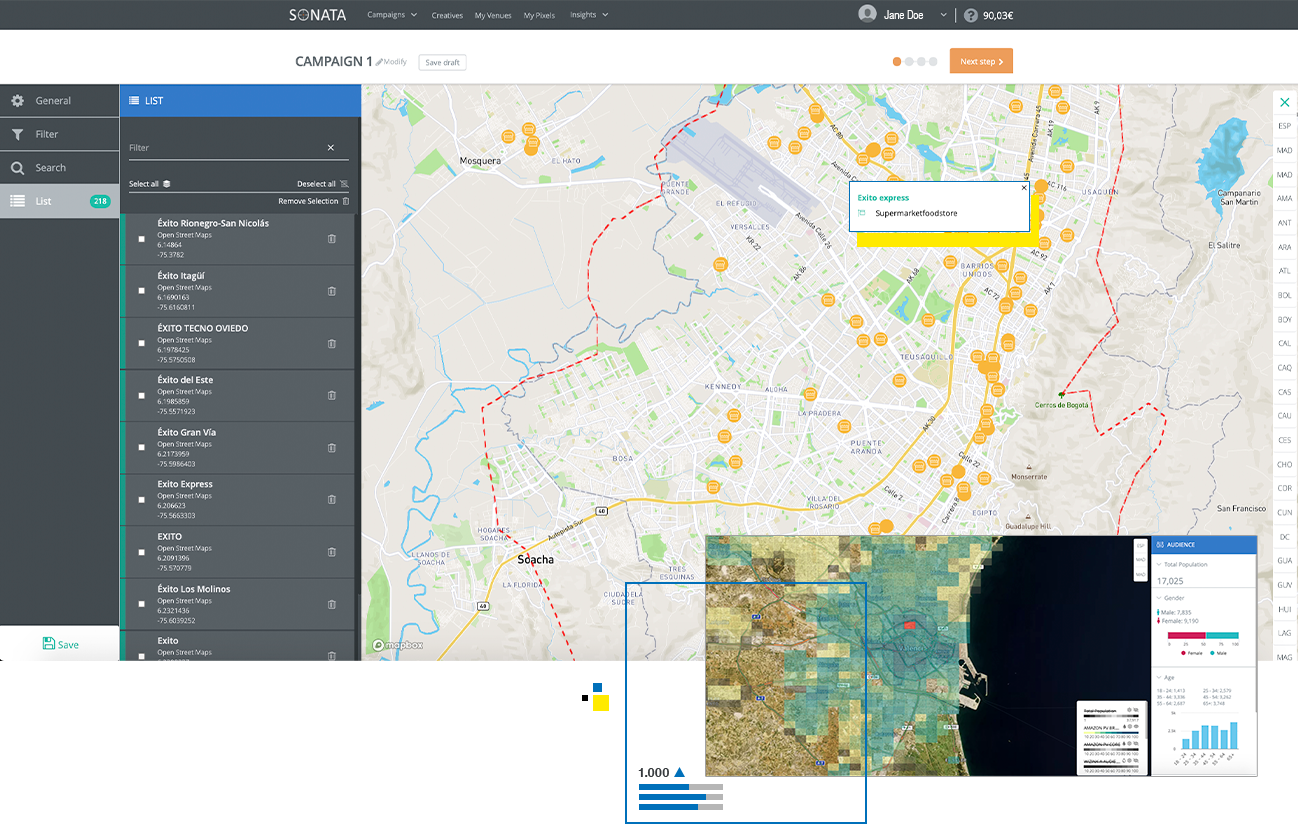Delete Éxito Los Molinos with its trash icon
Image resolution: width=1298 pixels, height=824 pixels.
(332, 605)
